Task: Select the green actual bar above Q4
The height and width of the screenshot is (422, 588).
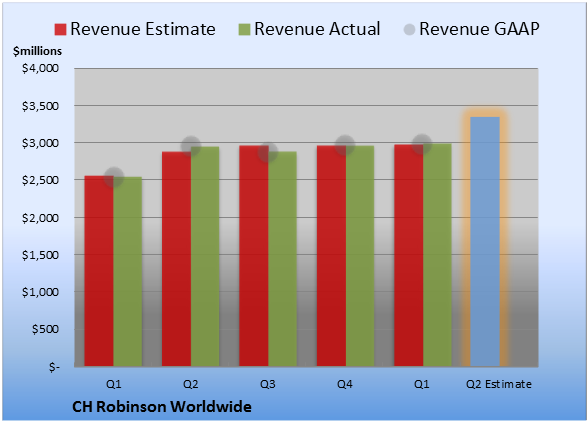Action: click(x=360, y=256)
